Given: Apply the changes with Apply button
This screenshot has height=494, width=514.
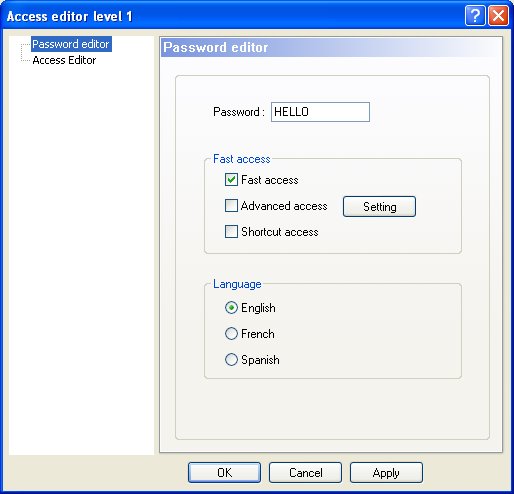Looking at the screenshot, I should [386, 473].
